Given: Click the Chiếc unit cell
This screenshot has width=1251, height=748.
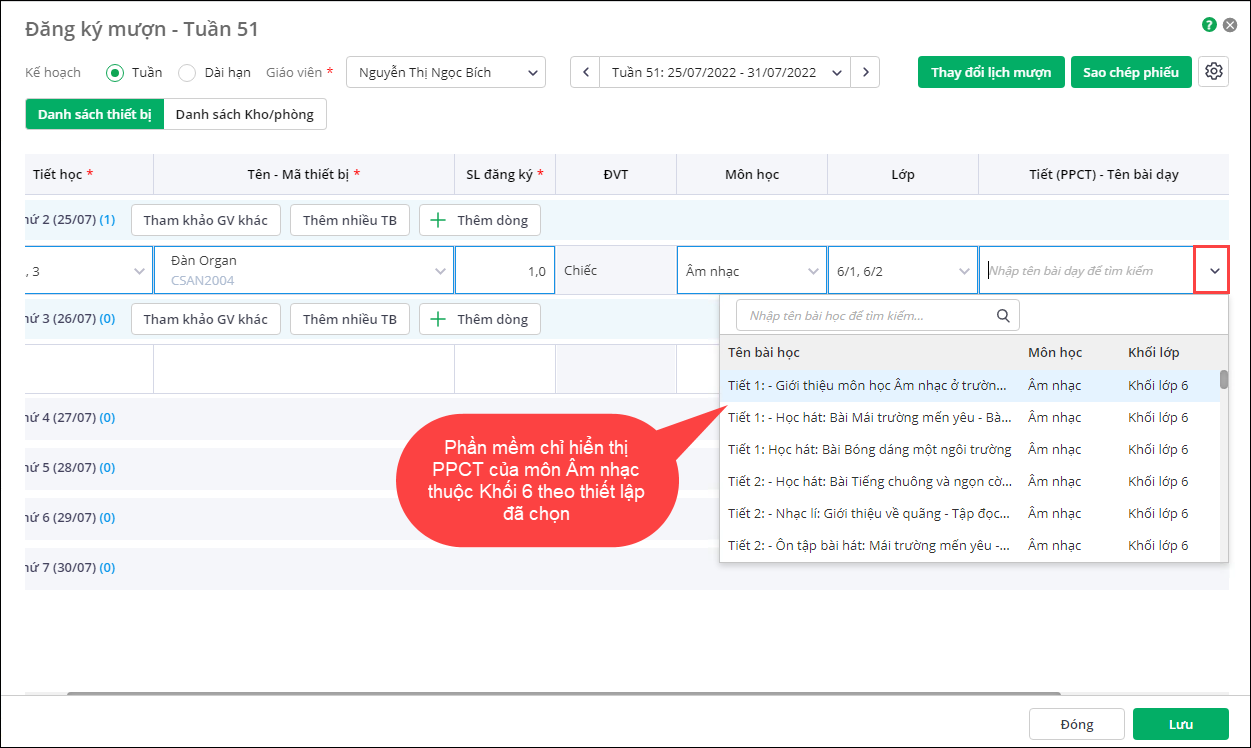Looking at the screenshot, I should (616, 270).
